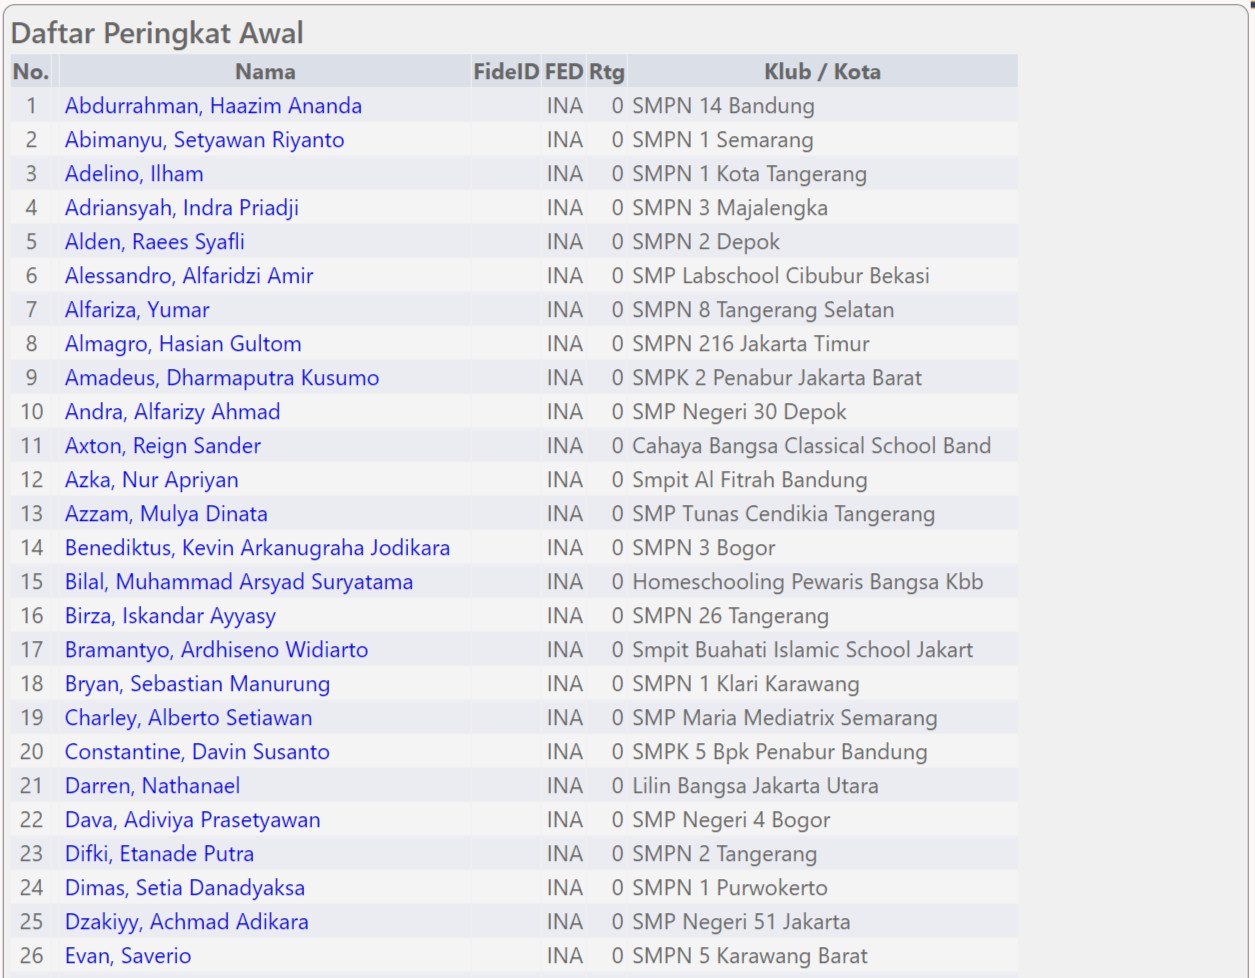Screen dimensions: 1255x978
Task: Open Evan, Saverio player details
Action: (128, 956)
